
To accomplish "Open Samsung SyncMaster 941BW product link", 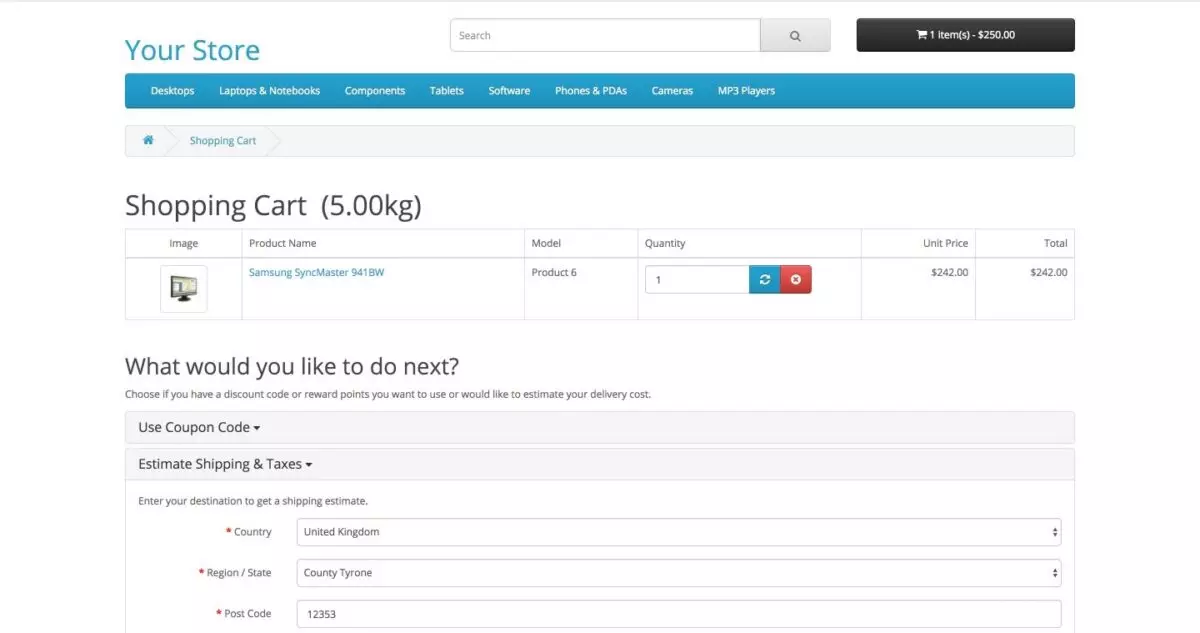I will (x=316, y=272).
